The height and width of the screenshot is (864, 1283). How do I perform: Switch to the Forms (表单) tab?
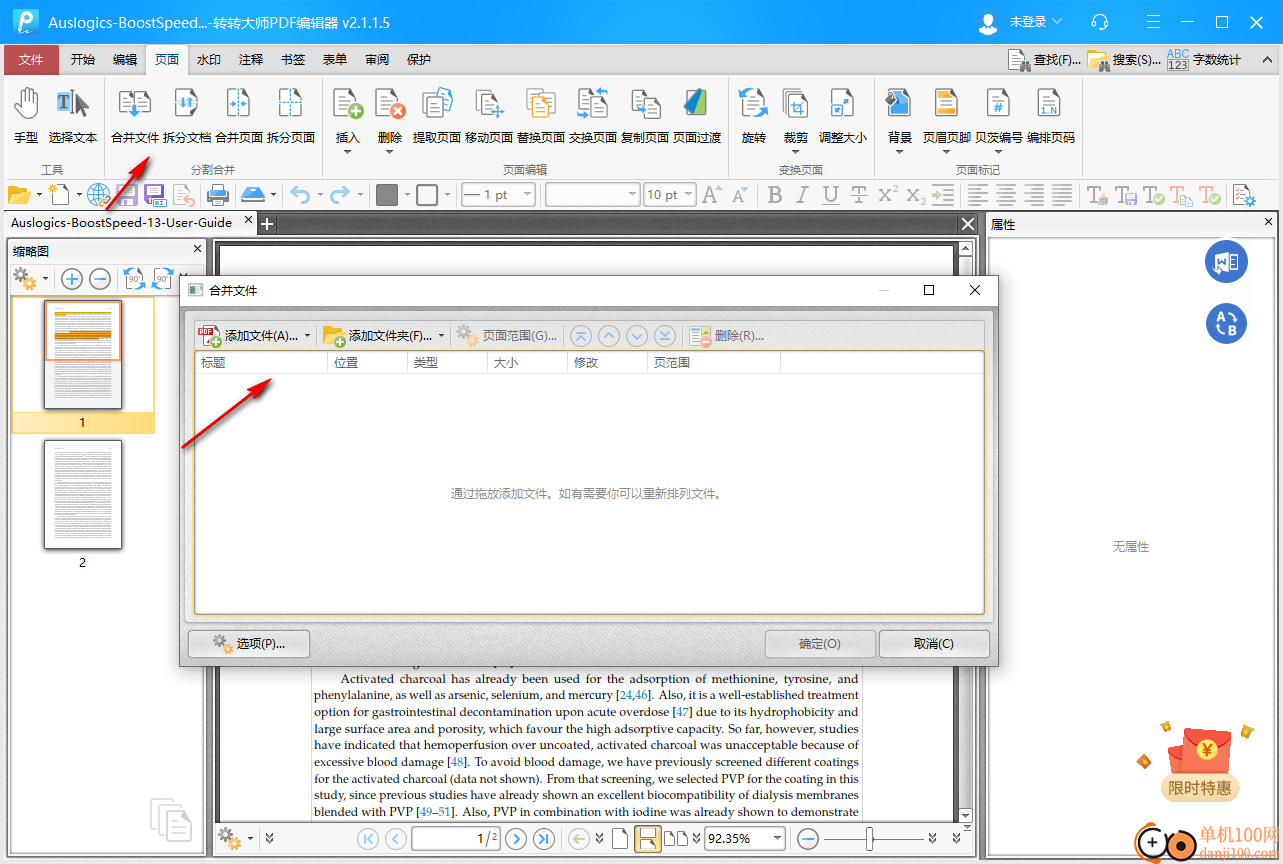coord(335,60)
